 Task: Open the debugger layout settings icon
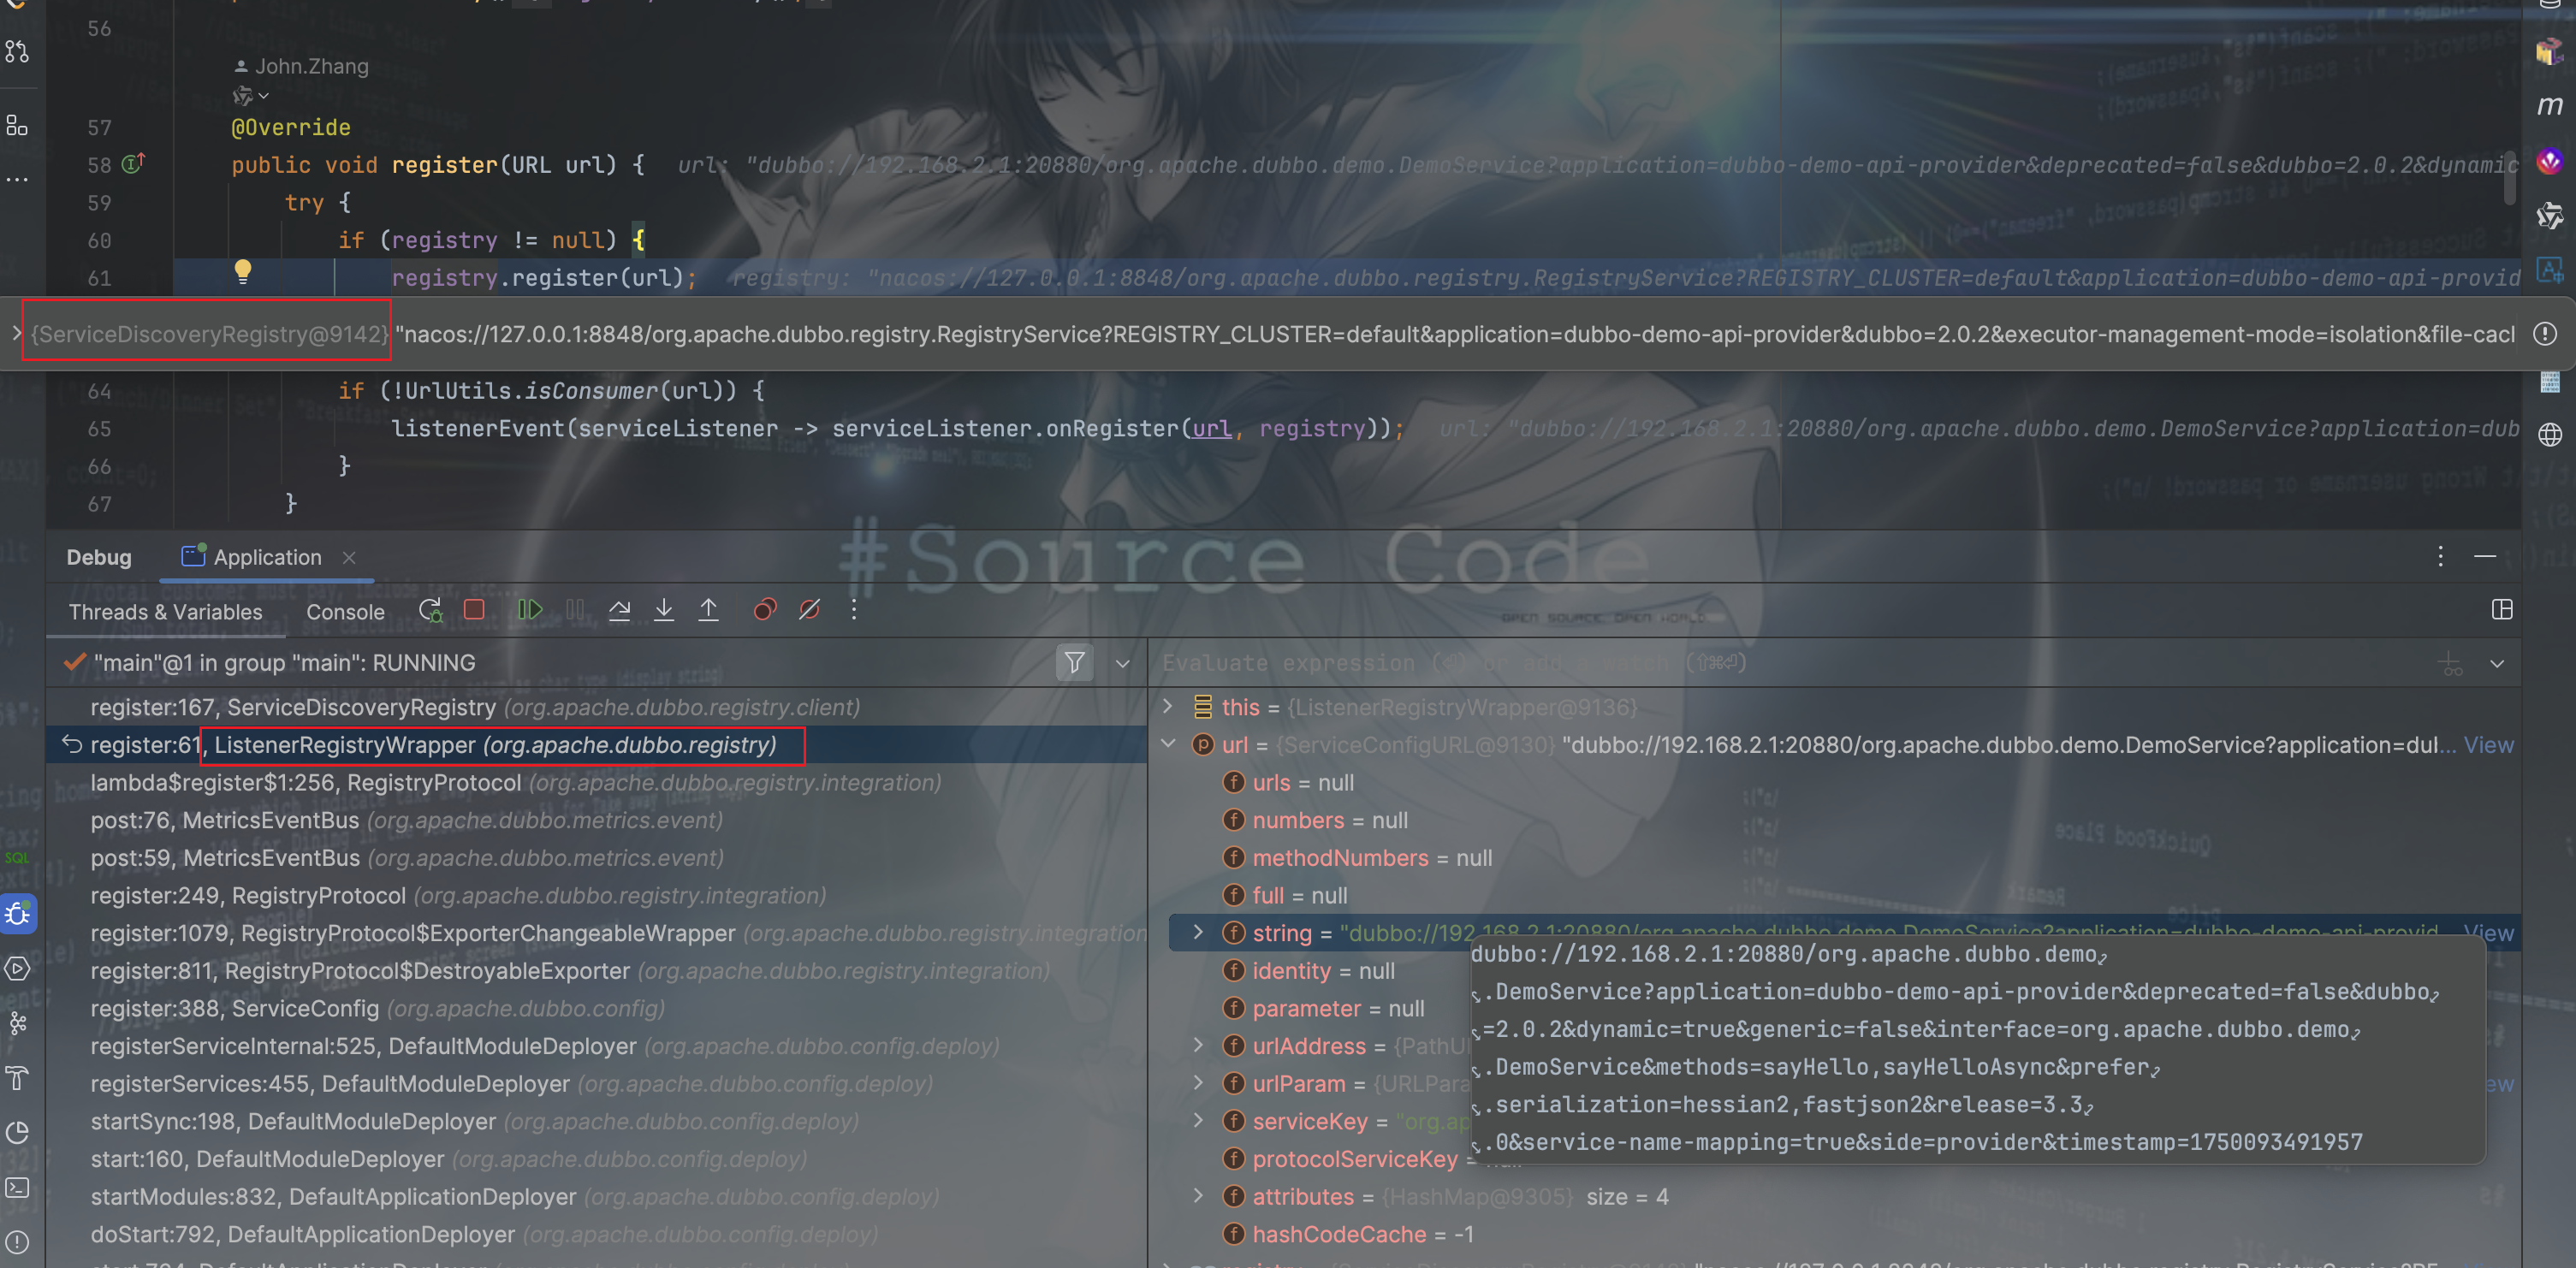[2502, 609]
